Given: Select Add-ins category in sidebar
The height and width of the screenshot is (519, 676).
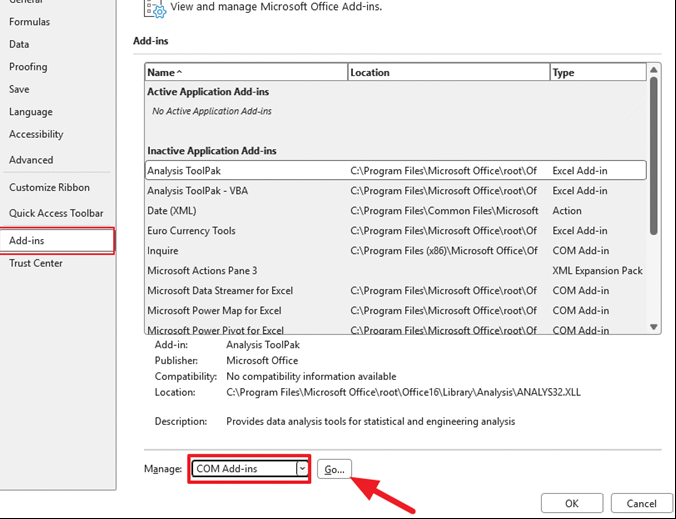Looking at the screenshot, I should pyautogui.click(x=57, y=241).
